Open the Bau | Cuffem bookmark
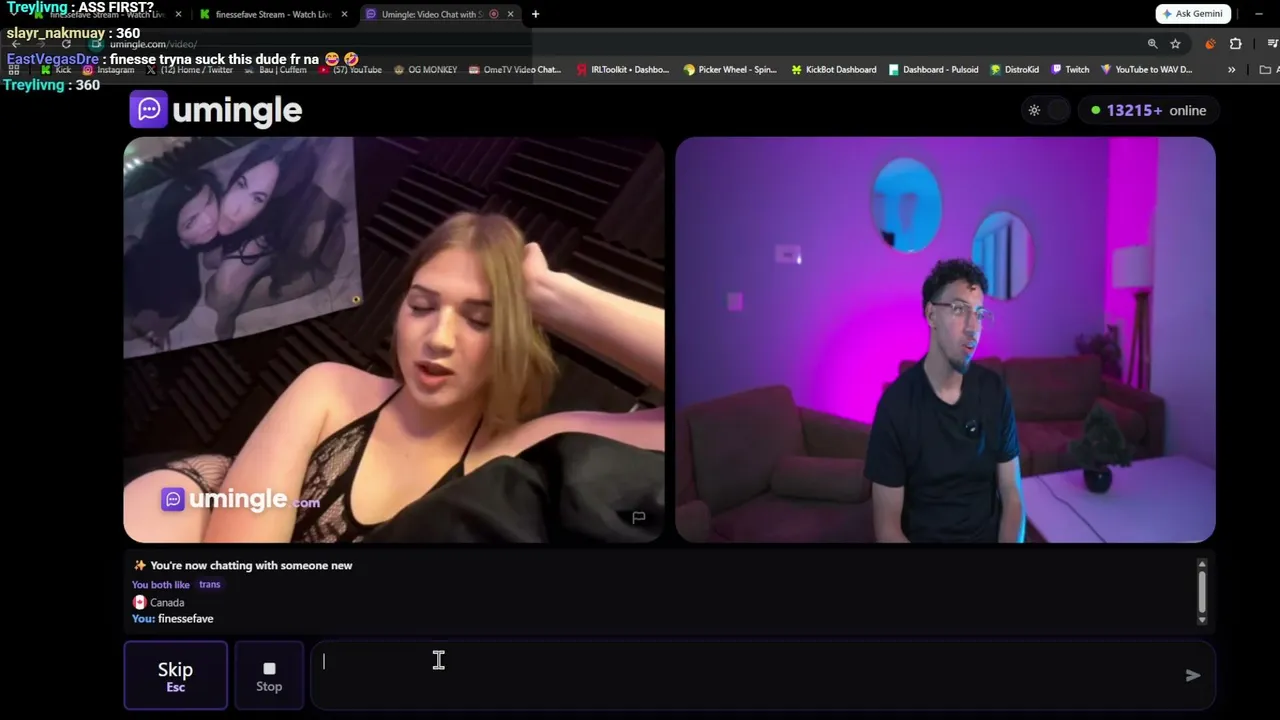This screenshot has height=720, width=1280. pos(275,70)
